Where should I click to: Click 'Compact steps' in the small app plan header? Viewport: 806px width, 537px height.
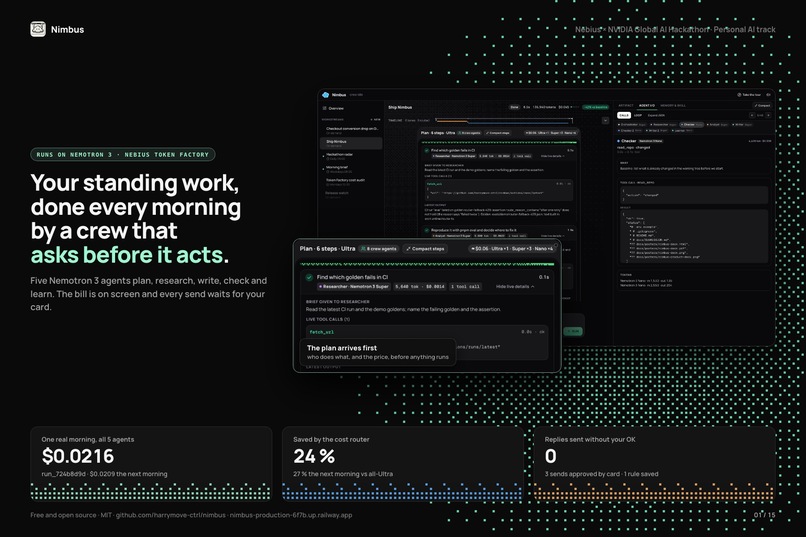click(498, 133)
